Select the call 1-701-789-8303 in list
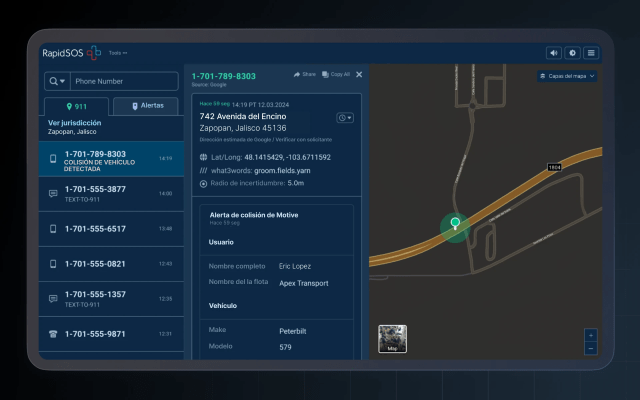This screenshot has height=400, width=640. (111, 158)
